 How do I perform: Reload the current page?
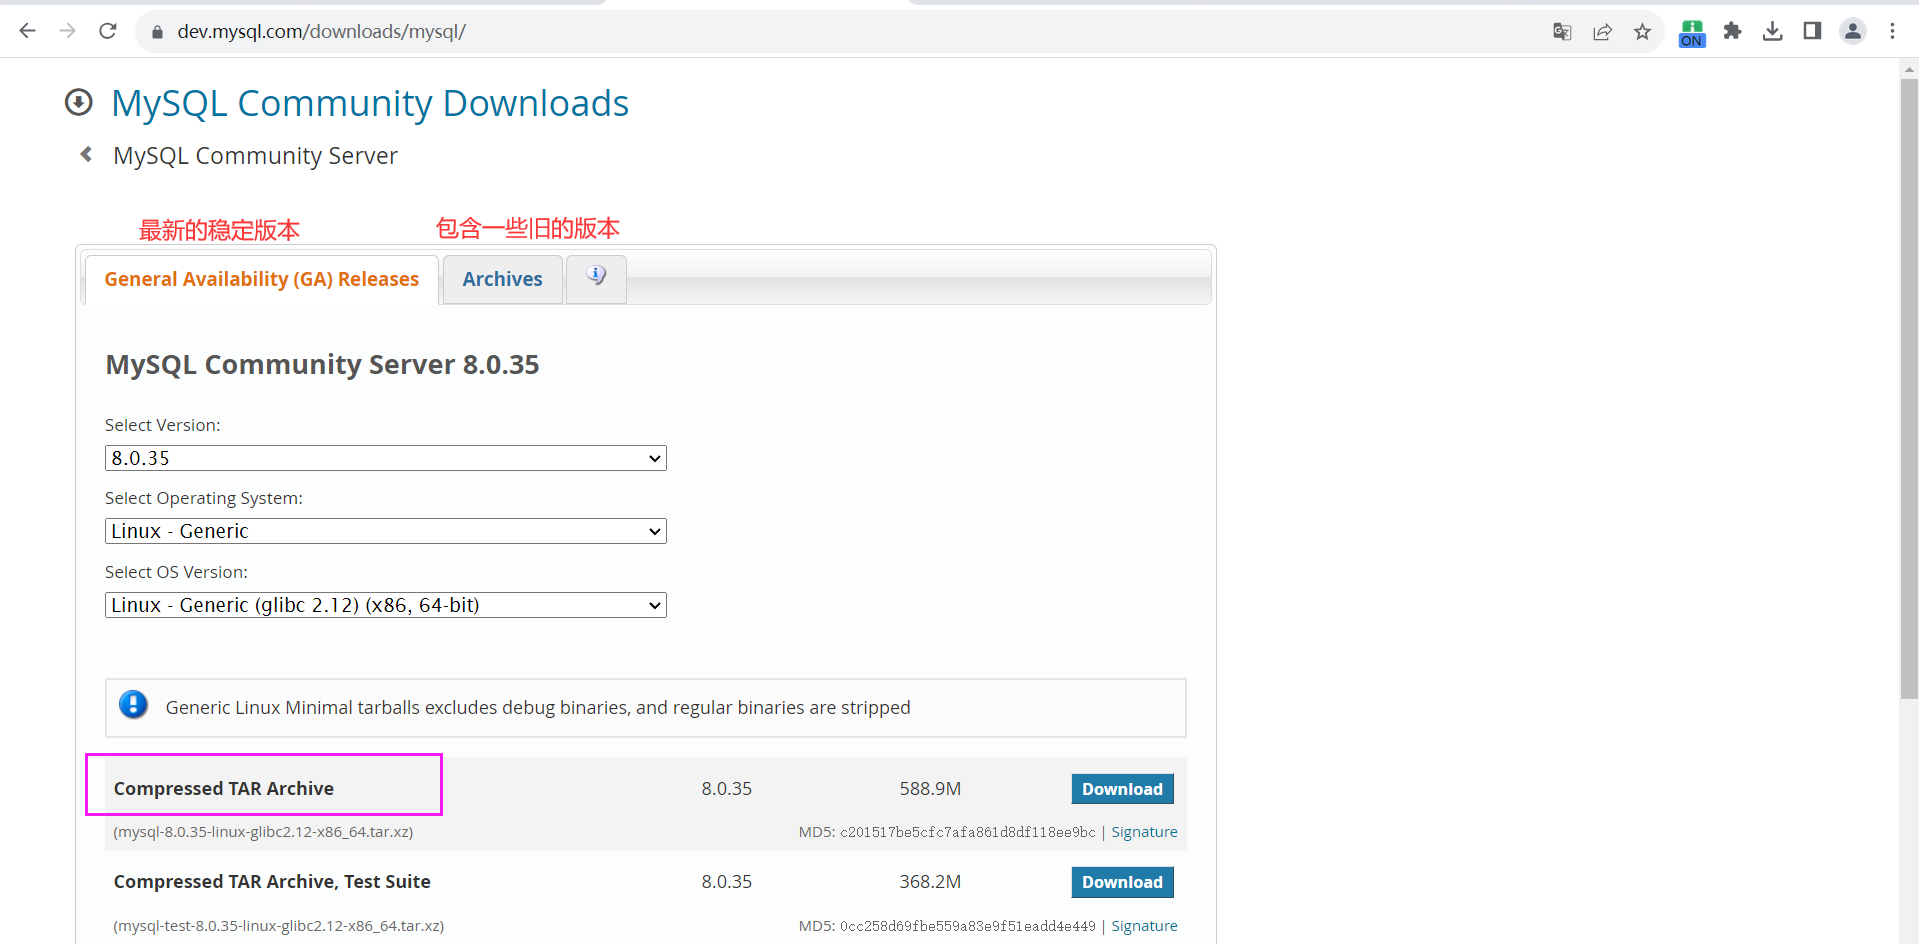108,31
